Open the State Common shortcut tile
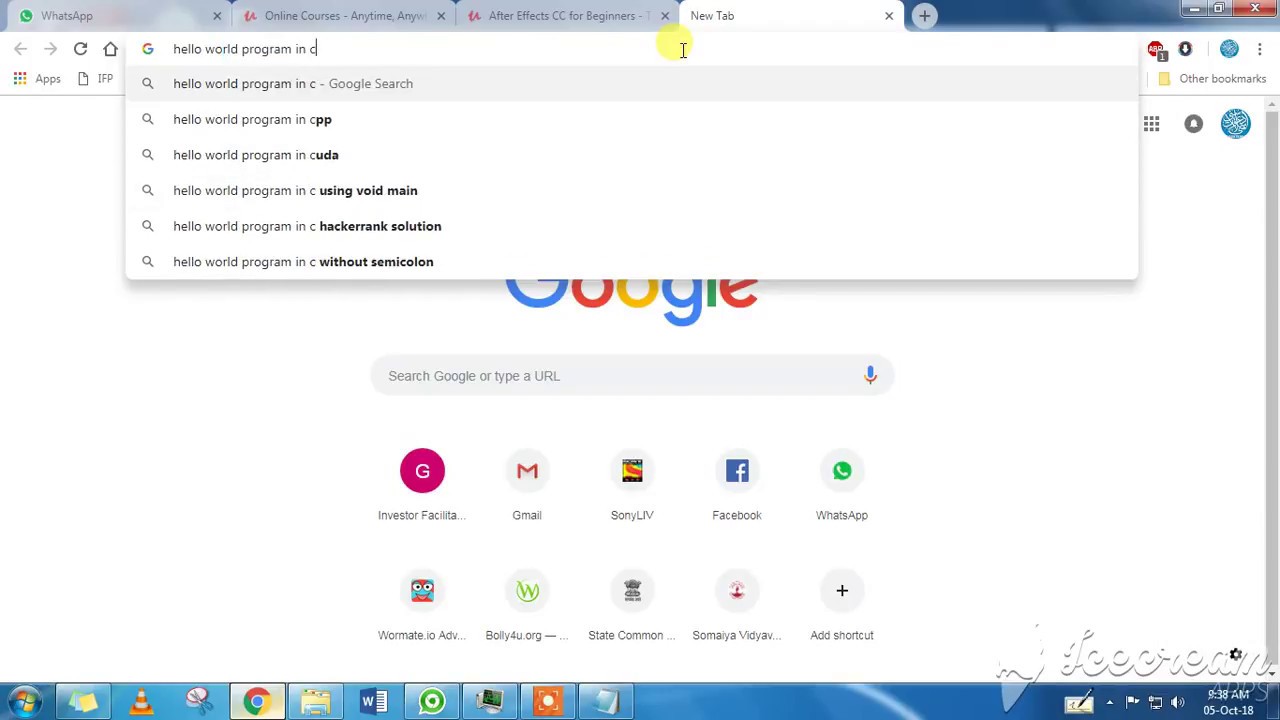 [x=632, y=605]
